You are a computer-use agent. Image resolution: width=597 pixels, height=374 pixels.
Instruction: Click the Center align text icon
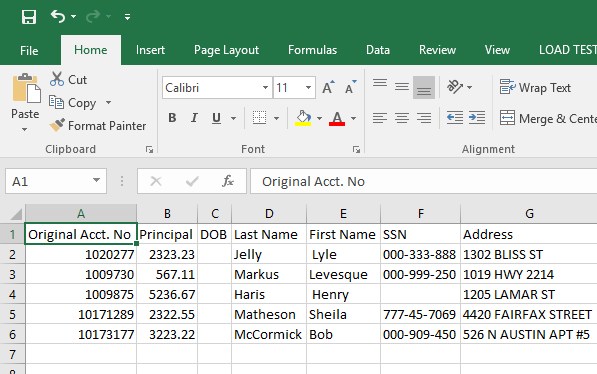[x=402, y=118]
